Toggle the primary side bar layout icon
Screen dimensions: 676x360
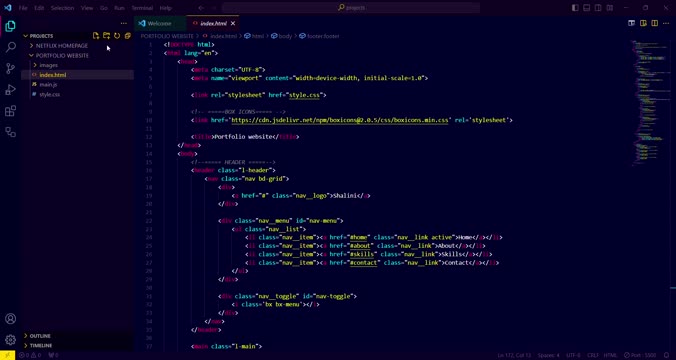coord(575,8)
